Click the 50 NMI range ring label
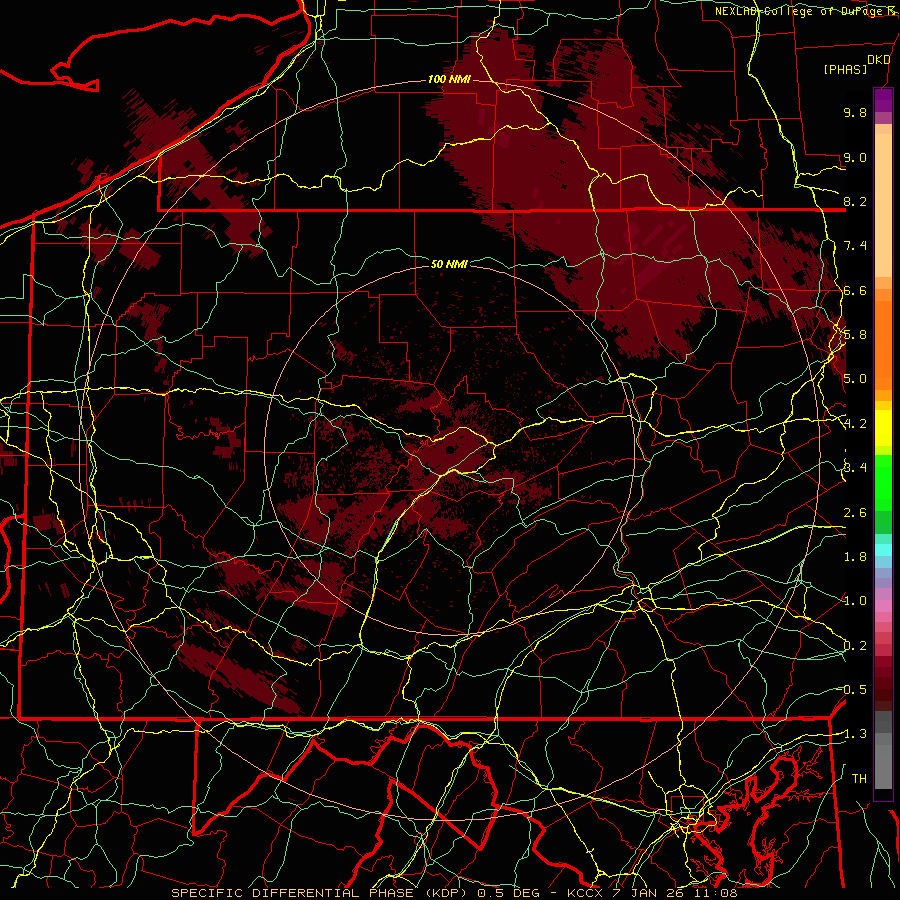Viewport: 900px width, 900px height. click(449, 264)
